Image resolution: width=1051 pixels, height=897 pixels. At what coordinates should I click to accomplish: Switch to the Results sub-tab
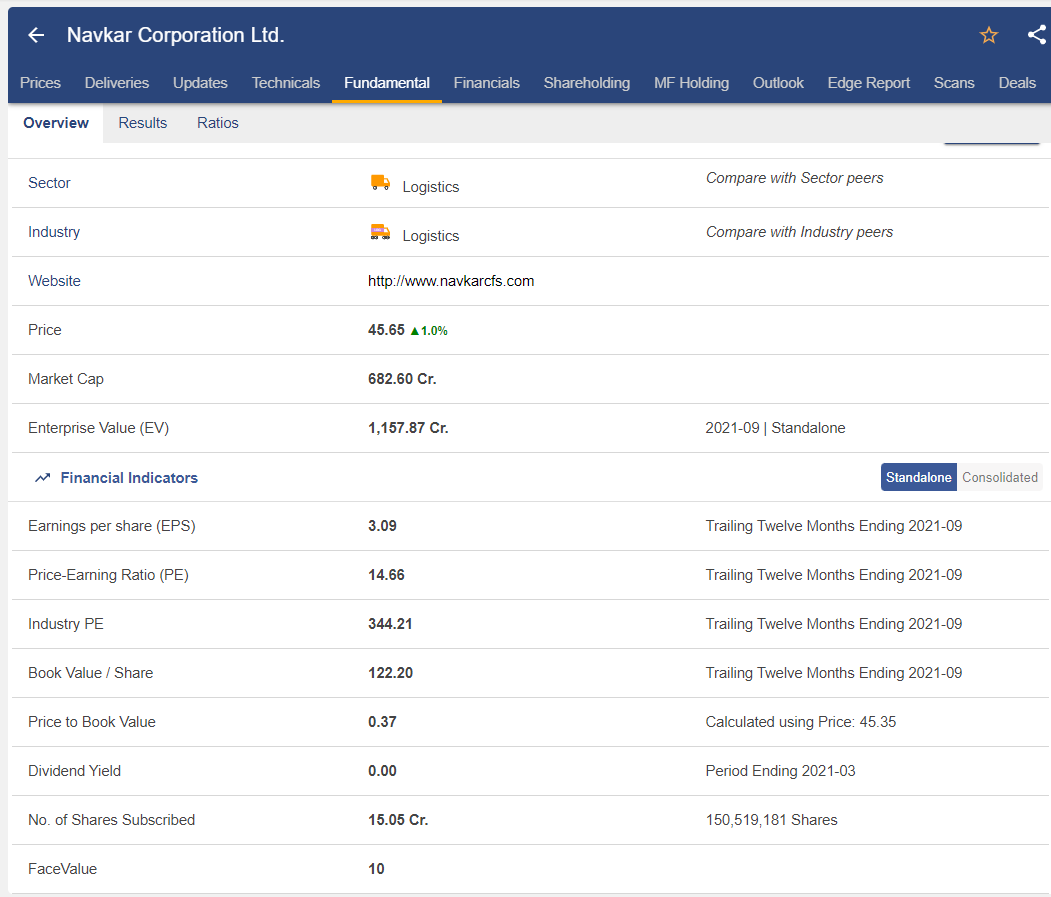tap(143, 123)
